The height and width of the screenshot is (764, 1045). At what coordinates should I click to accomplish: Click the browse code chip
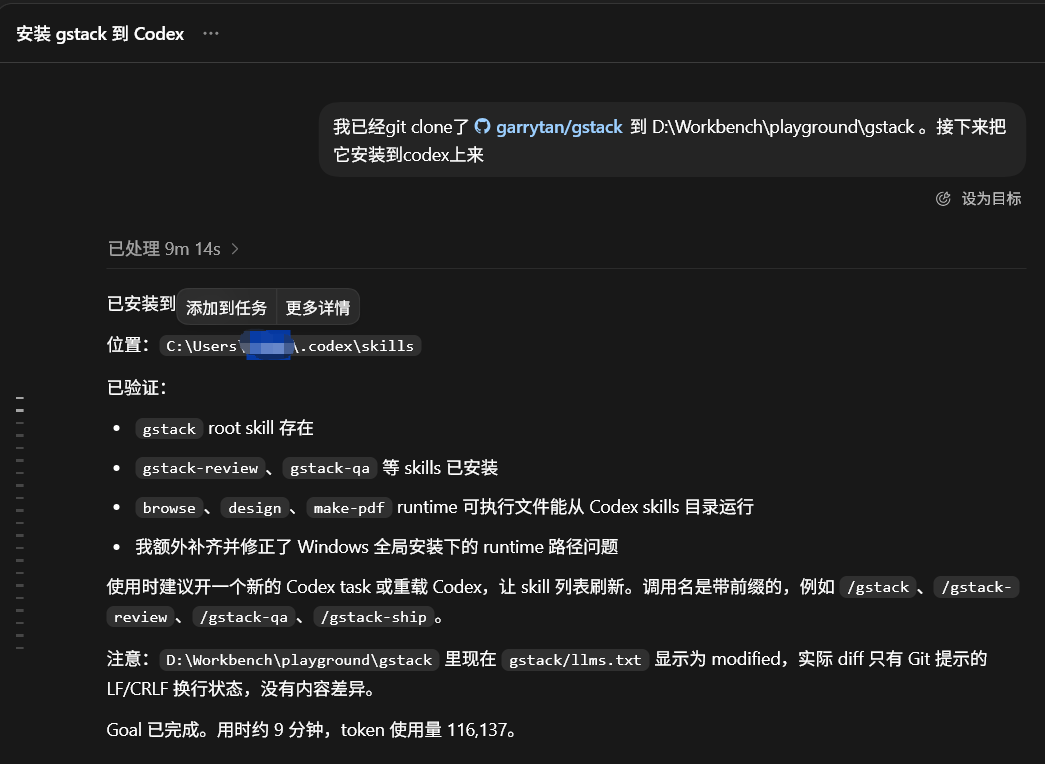click(x=169, y=508)
